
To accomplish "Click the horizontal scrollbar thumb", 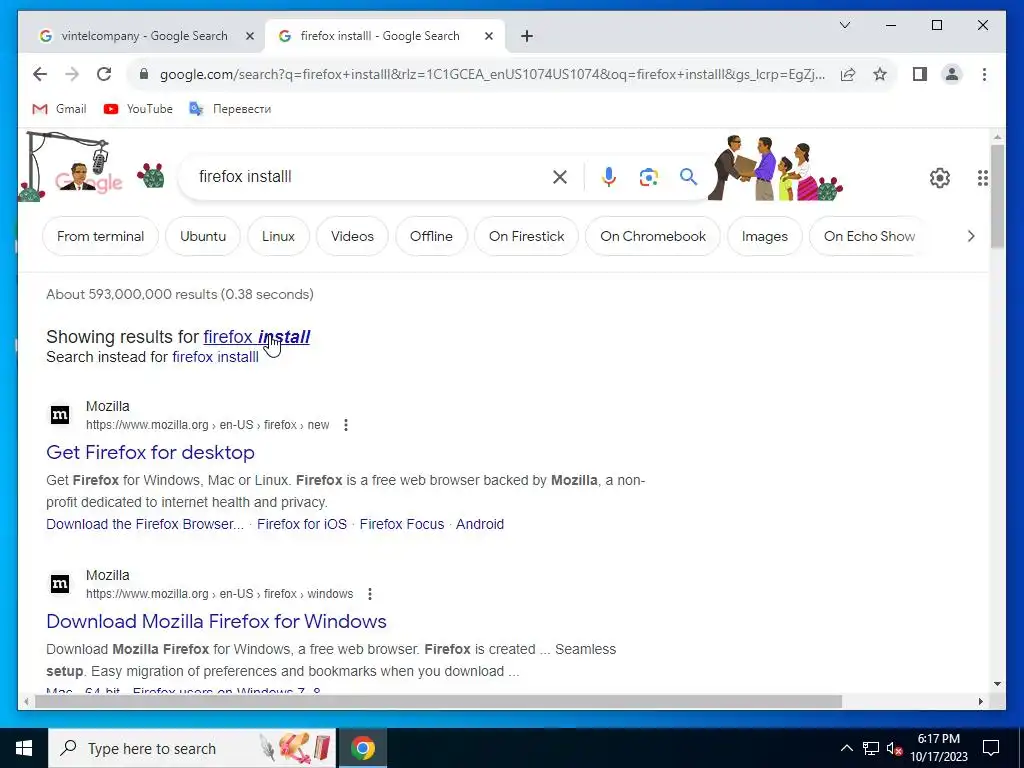I will (x=438, y=702).
